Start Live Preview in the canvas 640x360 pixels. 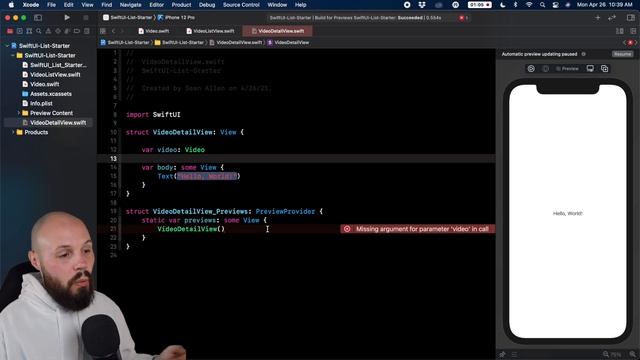tap(531, 69)
